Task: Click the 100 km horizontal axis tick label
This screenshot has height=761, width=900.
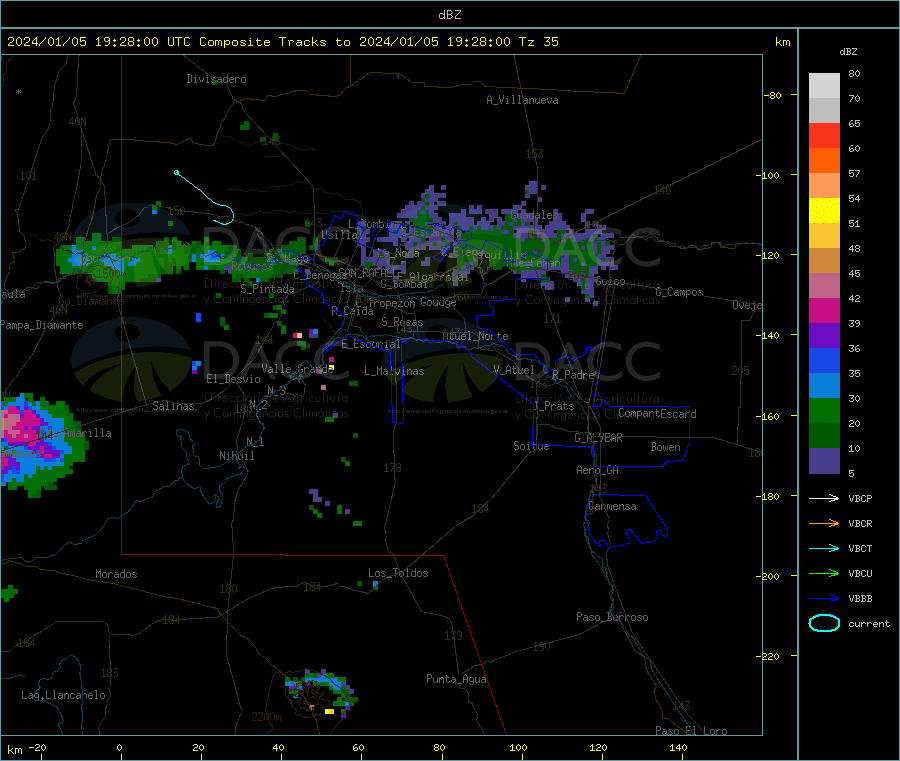Action: click(x=518, y=747)
